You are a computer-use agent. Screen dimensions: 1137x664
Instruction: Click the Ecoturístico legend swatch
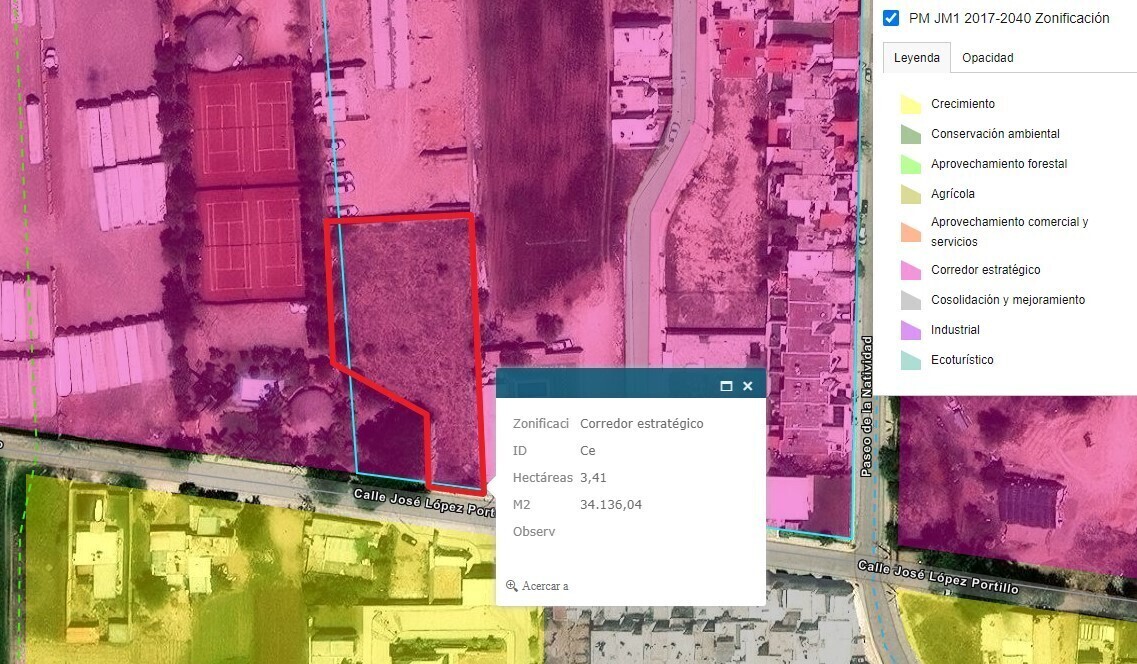(910, 360)
